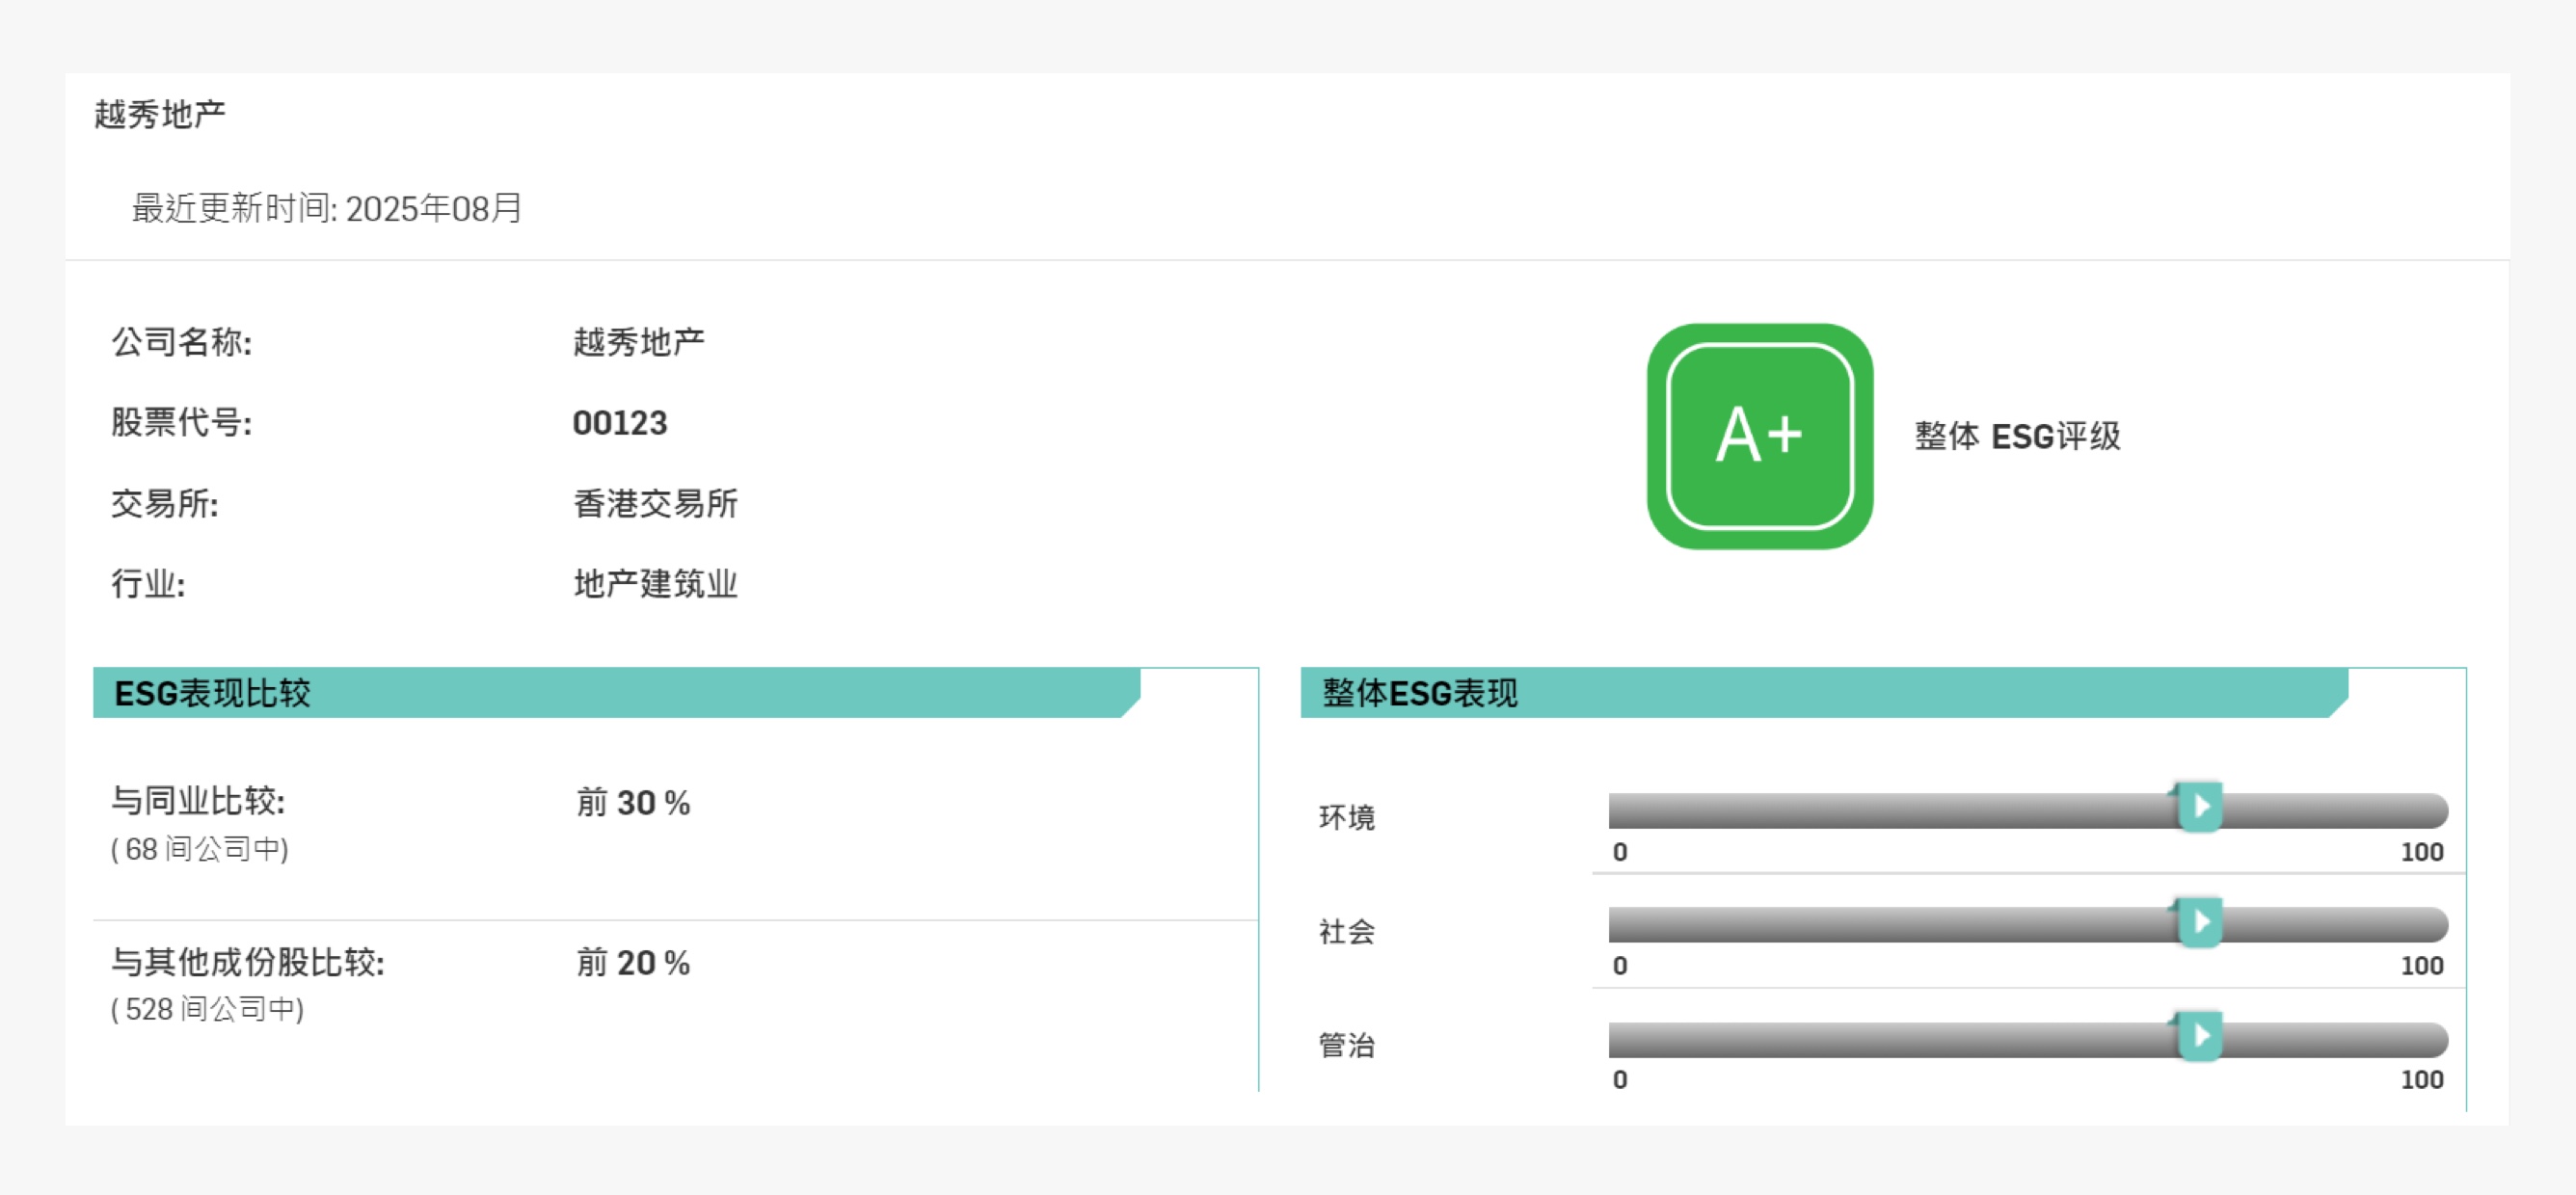Click the 与其他成份股比较 label
The image size is (2576, 1195).
pos(247,962)
